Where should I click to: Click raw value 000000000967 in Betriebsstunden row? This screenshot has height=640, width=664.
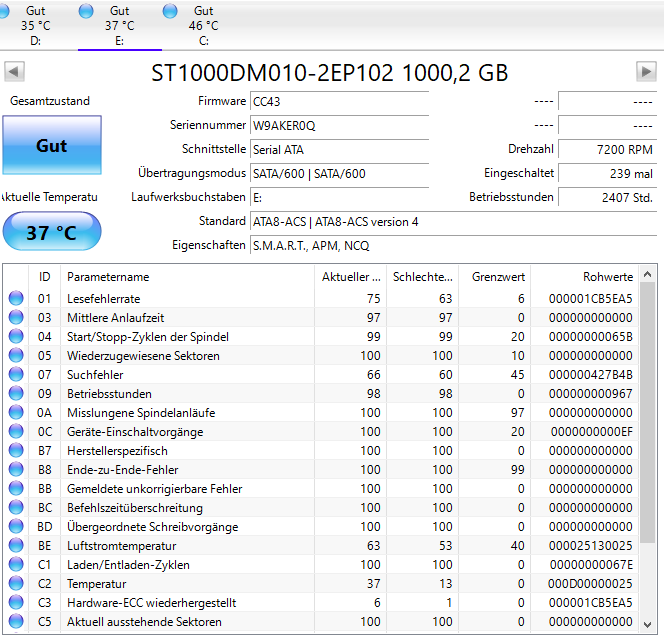click(590, 394)
